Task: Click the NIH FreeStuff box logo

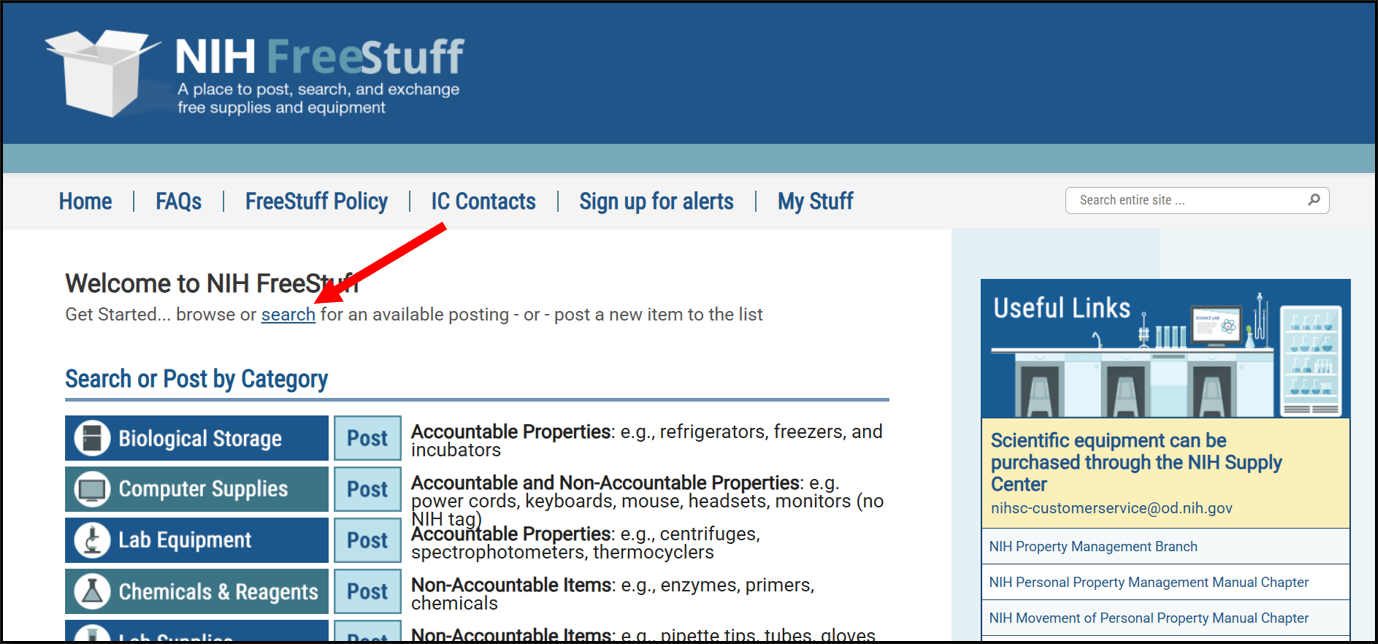Action: pyautogui.click(x=100, y=72)
